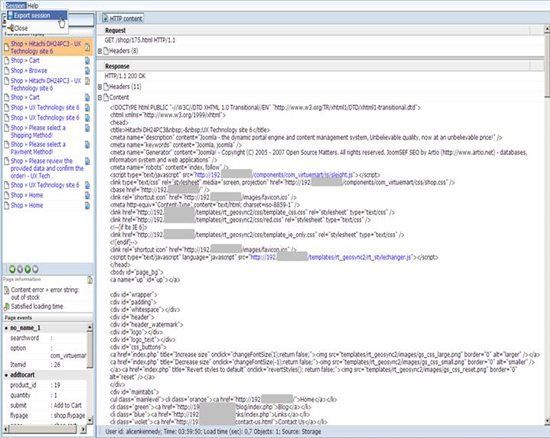Click the div id="wrapper" line
550x438 pixels.
tap(133, 295)
